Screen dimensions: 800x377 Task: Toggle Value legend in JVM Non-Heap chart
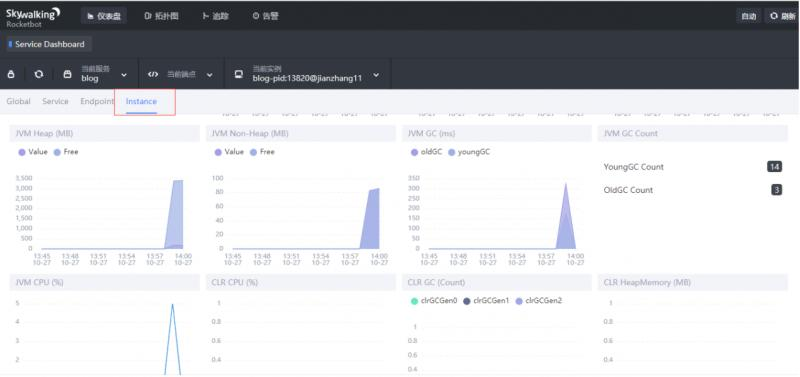click(229, 152)
